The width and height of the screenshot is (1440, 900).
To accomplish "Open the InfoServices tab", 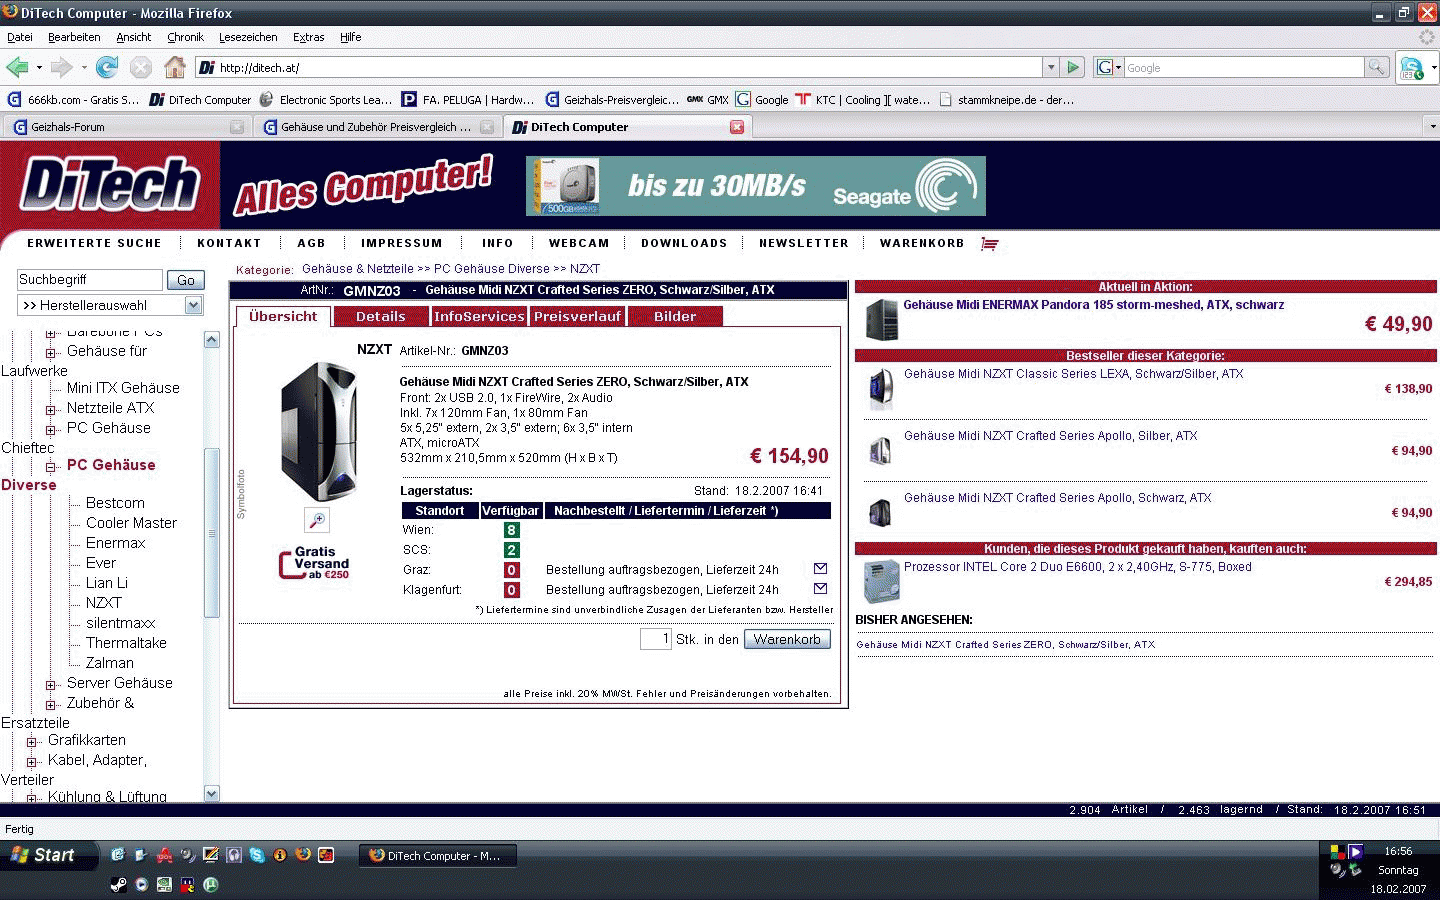I will click(479, 316).
